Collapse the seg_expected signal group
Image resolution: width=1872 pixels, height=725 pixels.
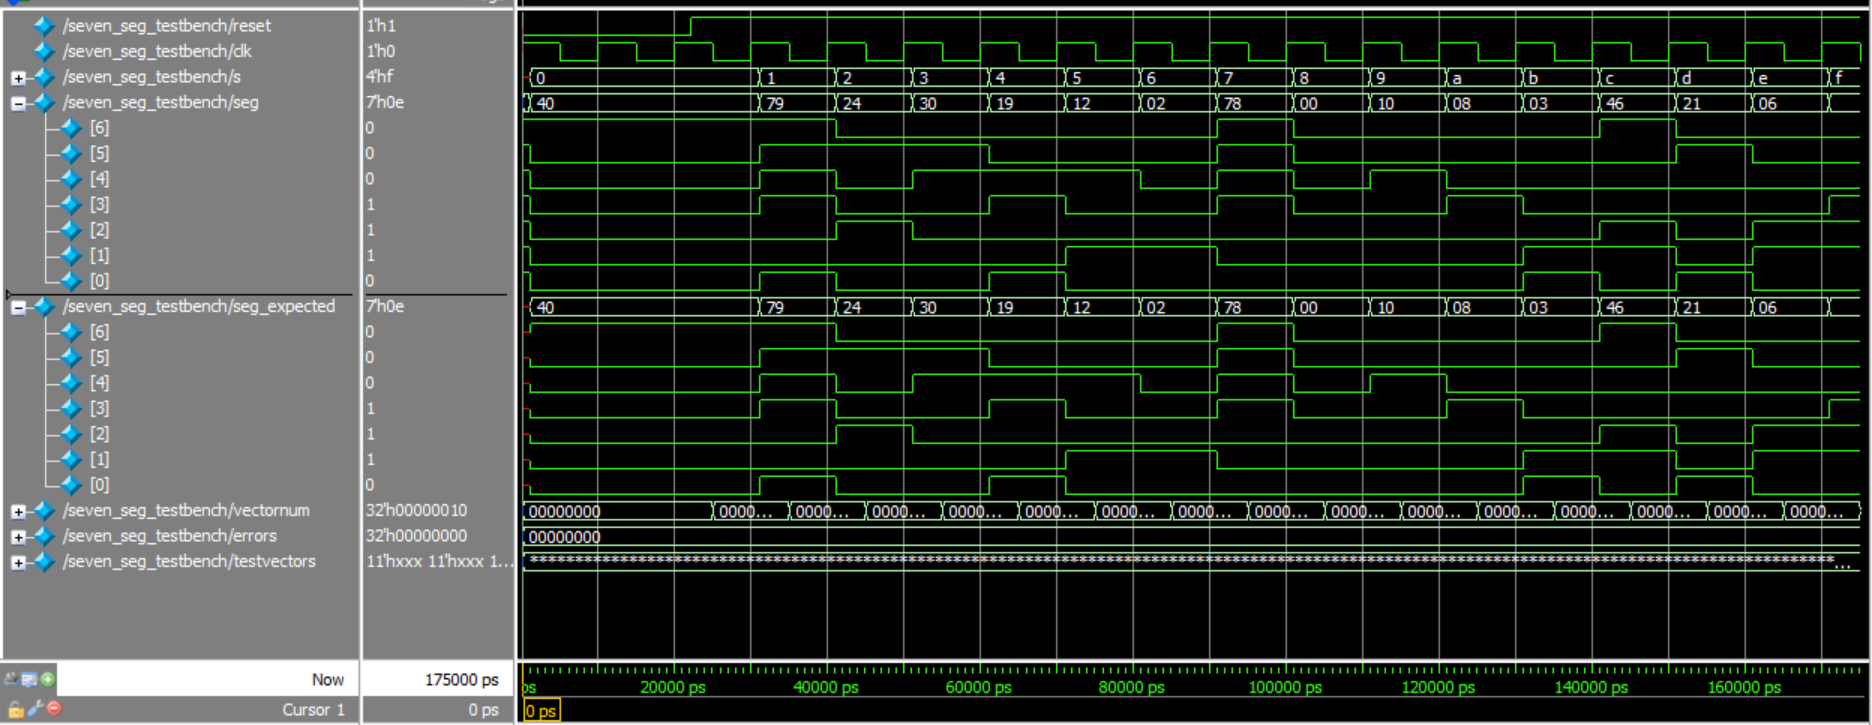pyautogui.click(x=18, y=307)
